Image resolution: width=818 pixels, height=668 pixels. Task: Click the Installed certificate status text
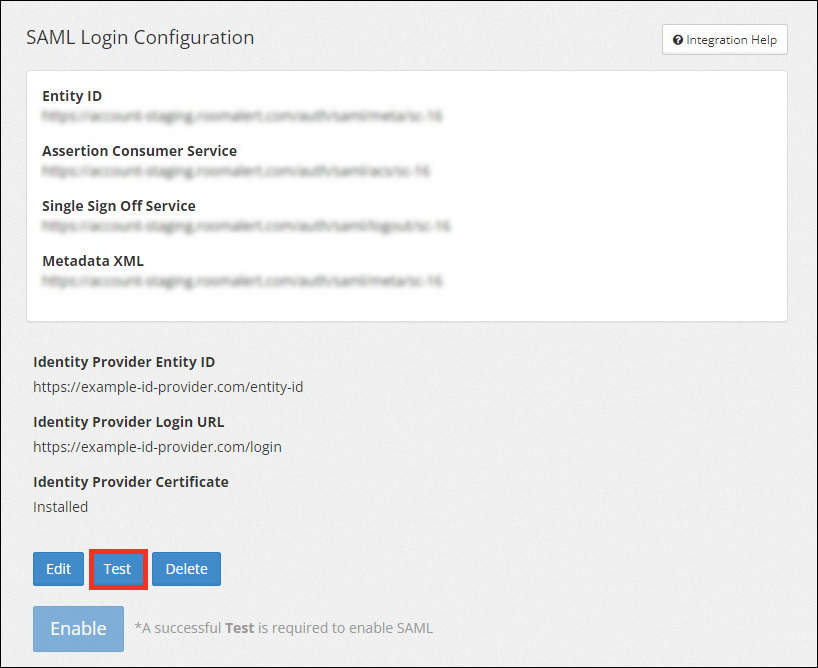[60, 507]
